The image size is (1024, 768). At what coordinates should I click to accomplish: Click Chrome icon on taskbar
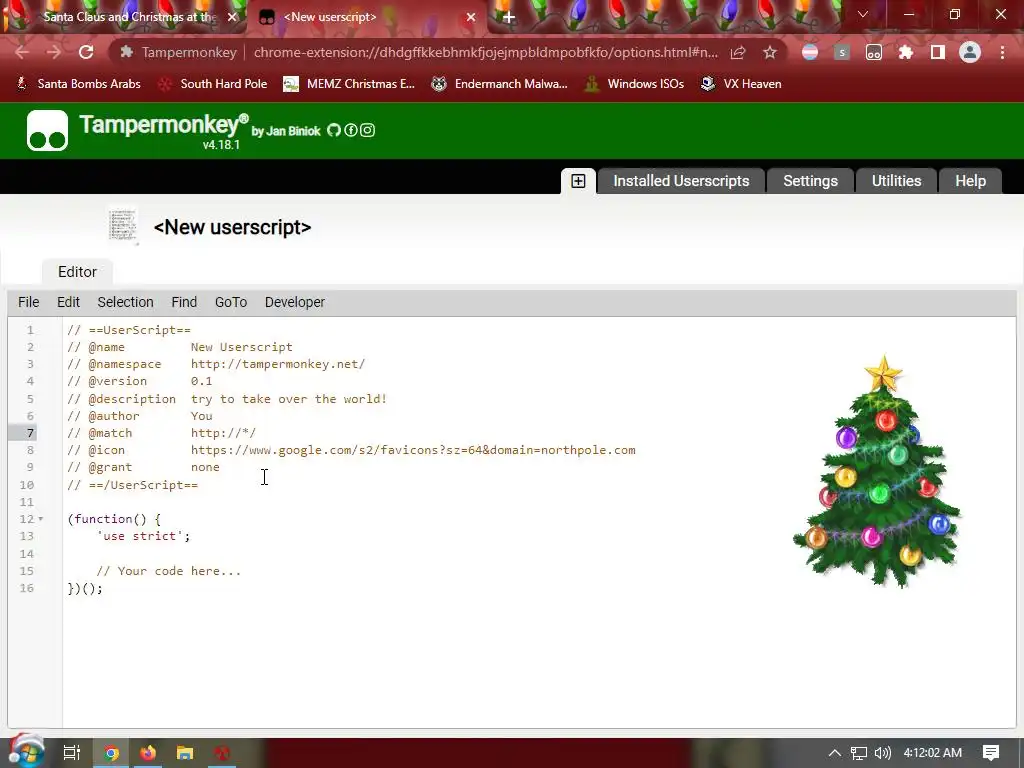coord(112,753)
